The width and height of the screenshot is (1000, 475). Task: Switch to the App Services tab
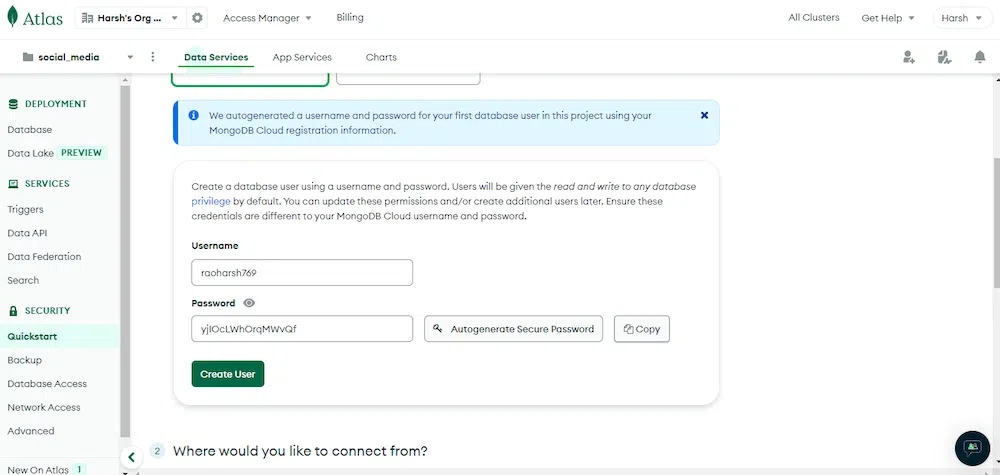300,57
